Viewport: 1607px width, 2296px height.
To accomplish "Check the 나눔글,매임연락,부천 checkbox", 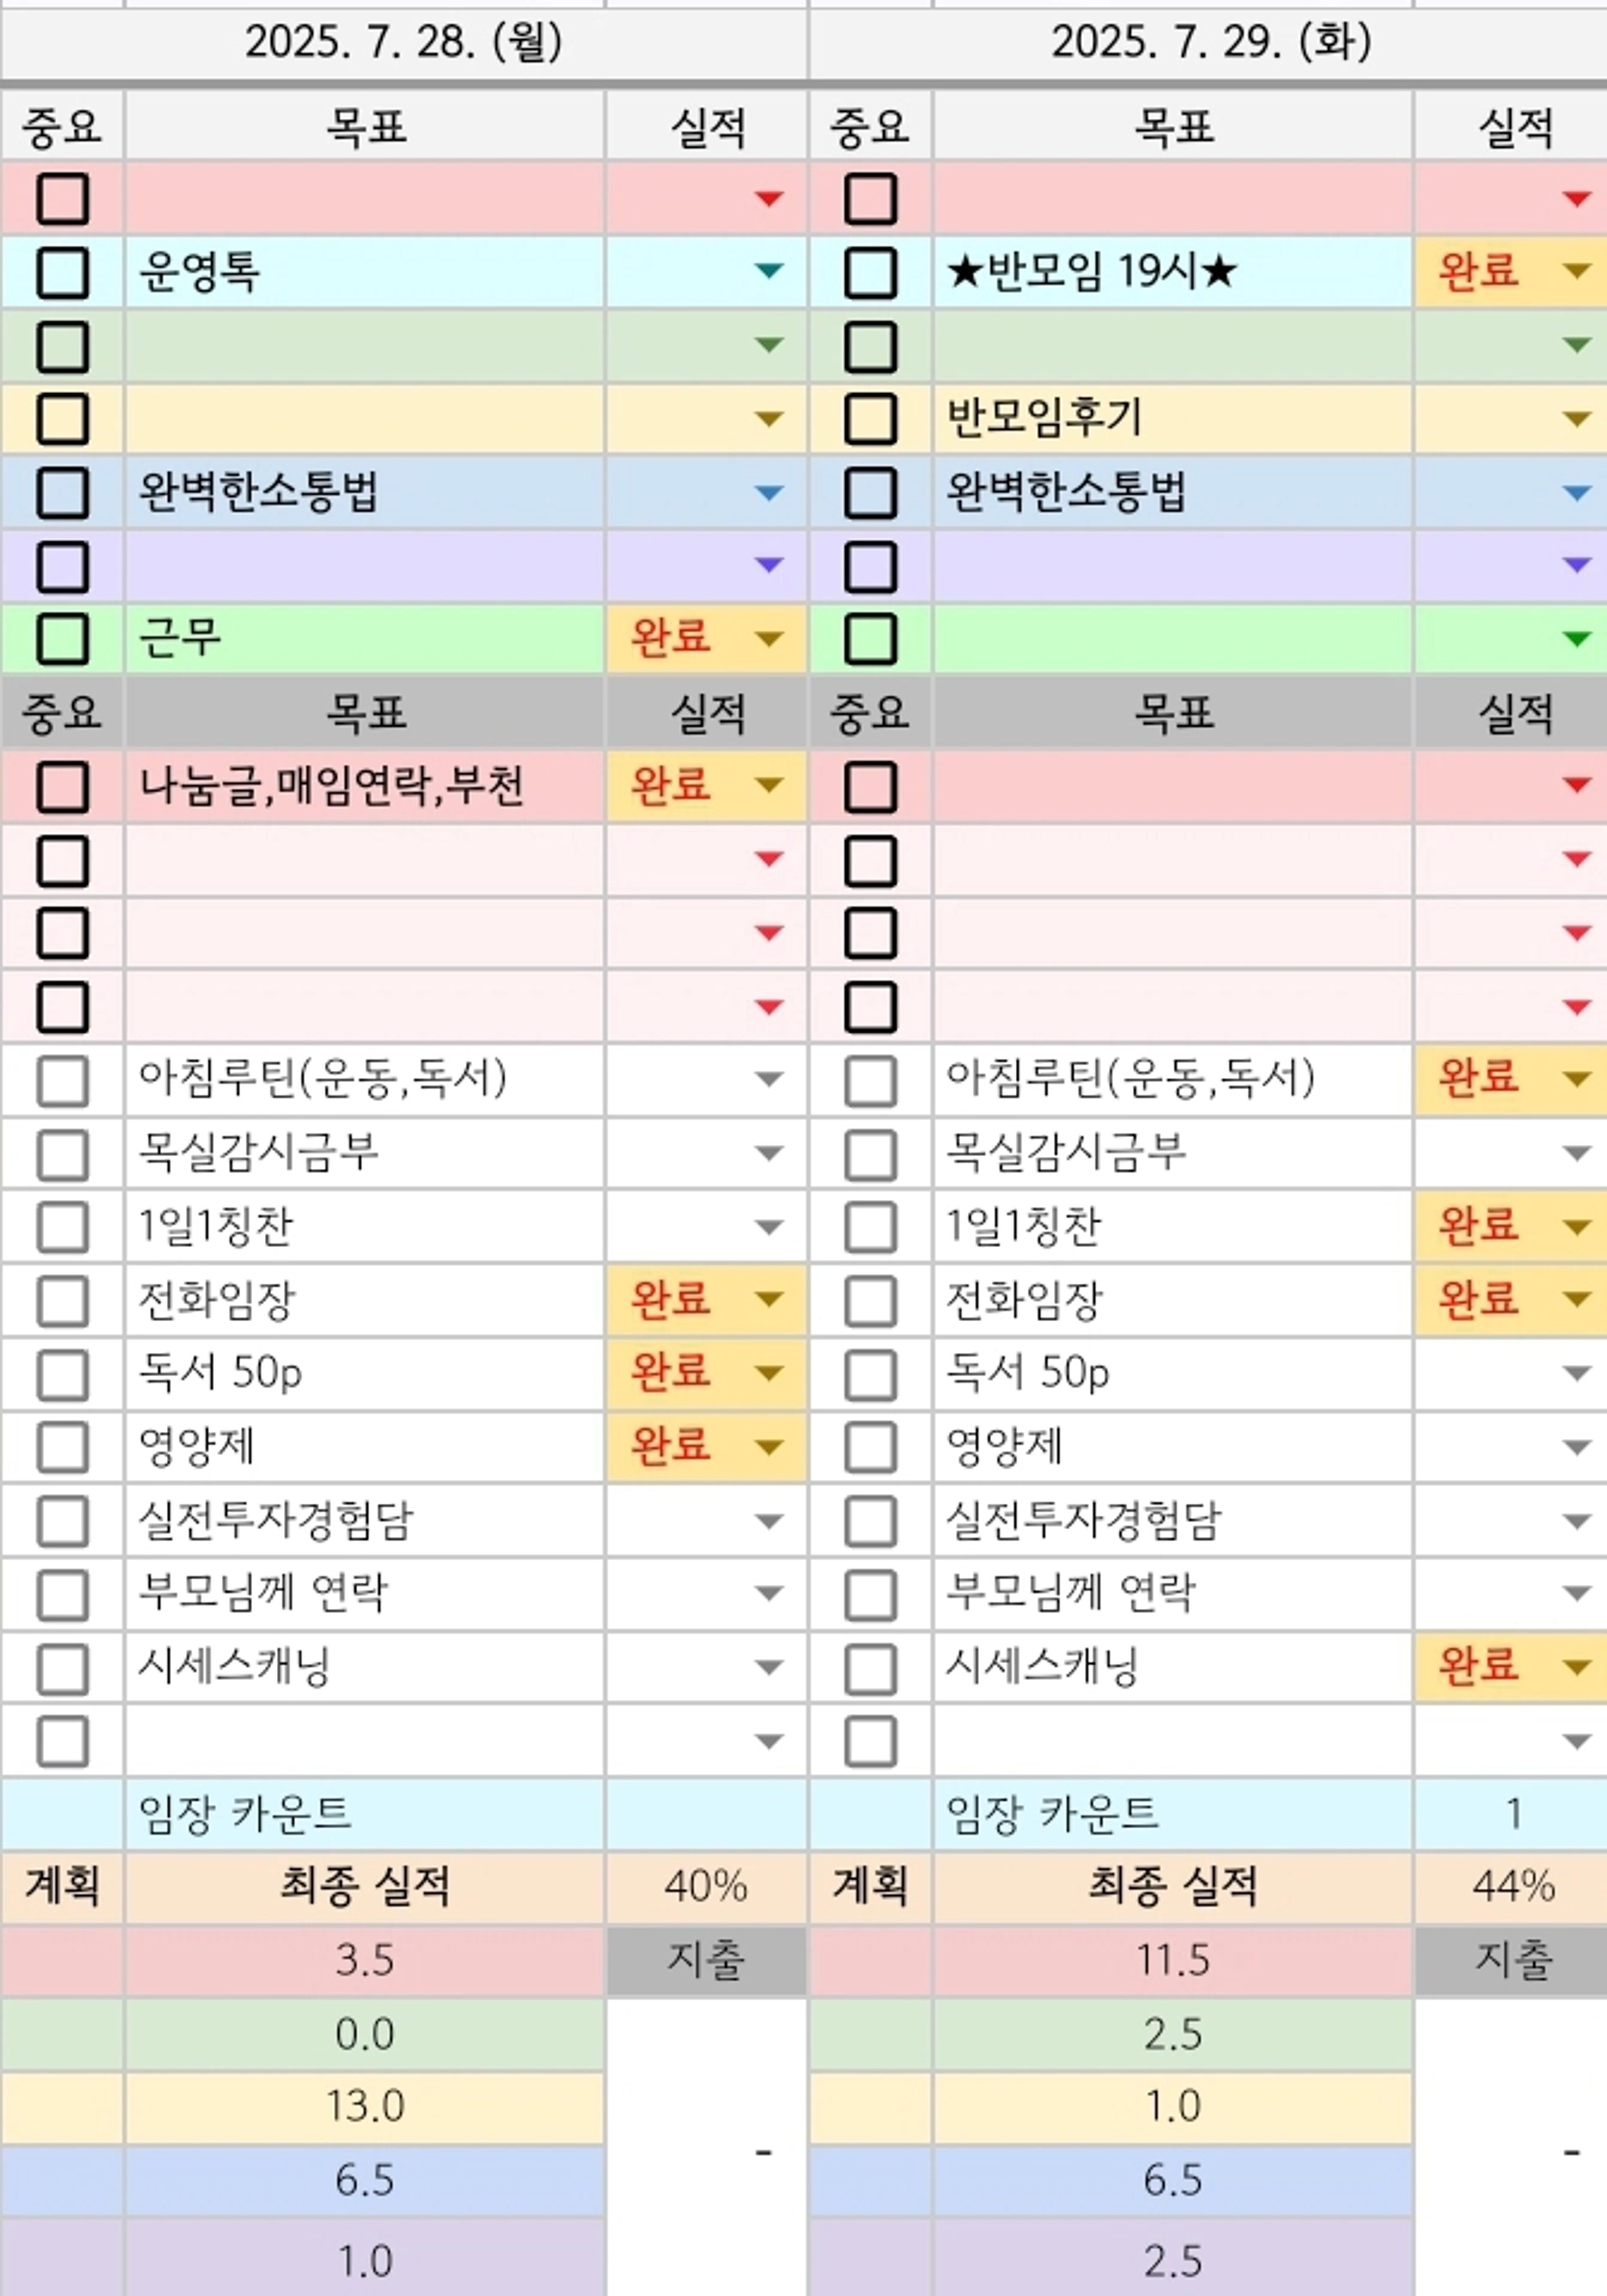I will pos(62,787).
